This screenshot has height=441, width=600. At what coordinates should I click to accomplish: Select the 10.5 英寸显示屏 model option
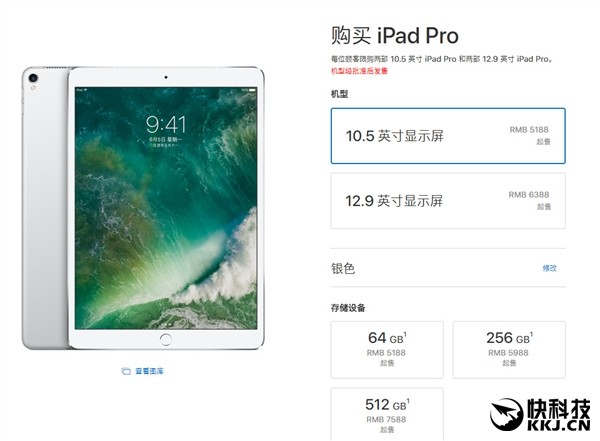pos(448,136)
